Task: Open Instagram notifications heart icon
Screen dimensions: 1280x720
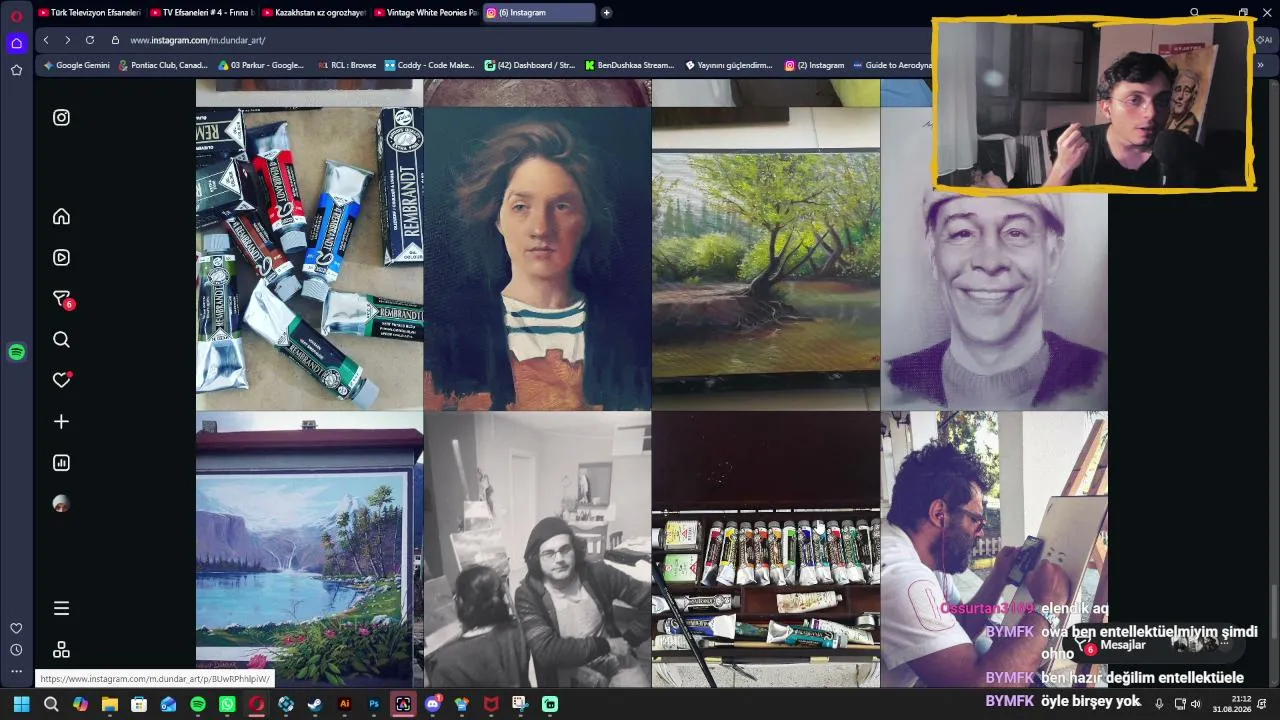Action: coord(62,380)
